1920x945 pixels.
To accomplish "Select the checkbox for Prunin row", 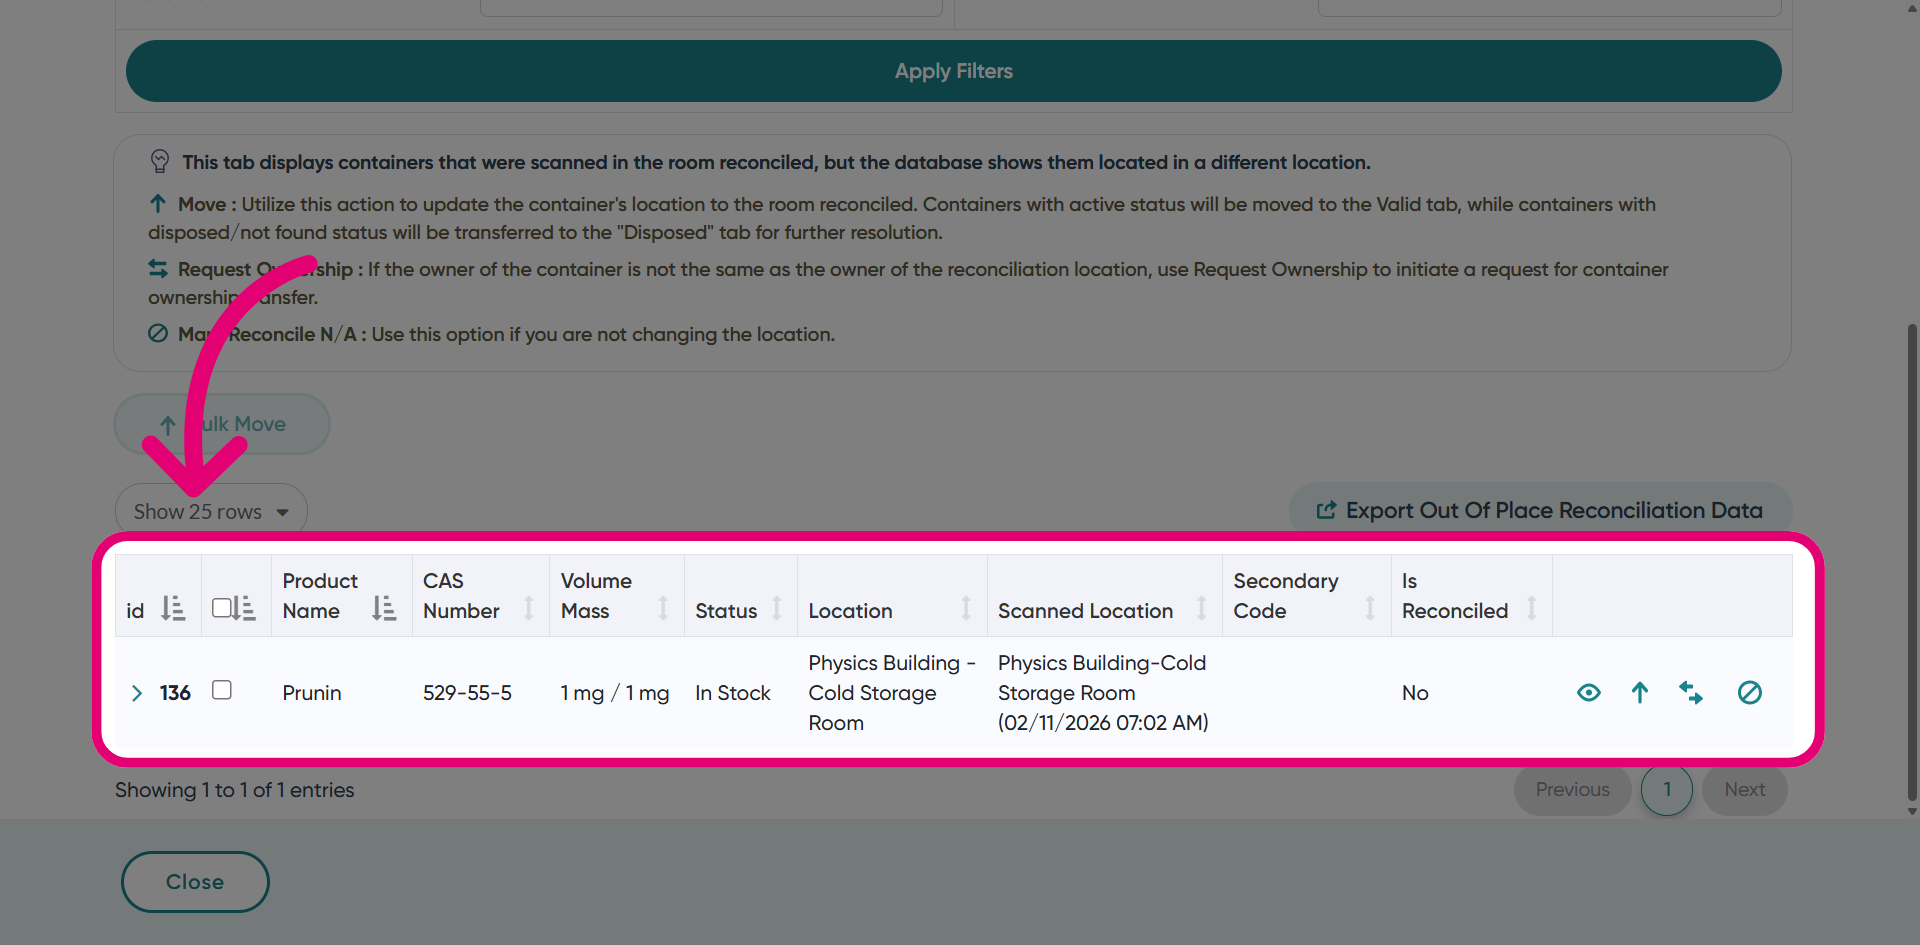I will pyautogui.click(x=222, y=690).
